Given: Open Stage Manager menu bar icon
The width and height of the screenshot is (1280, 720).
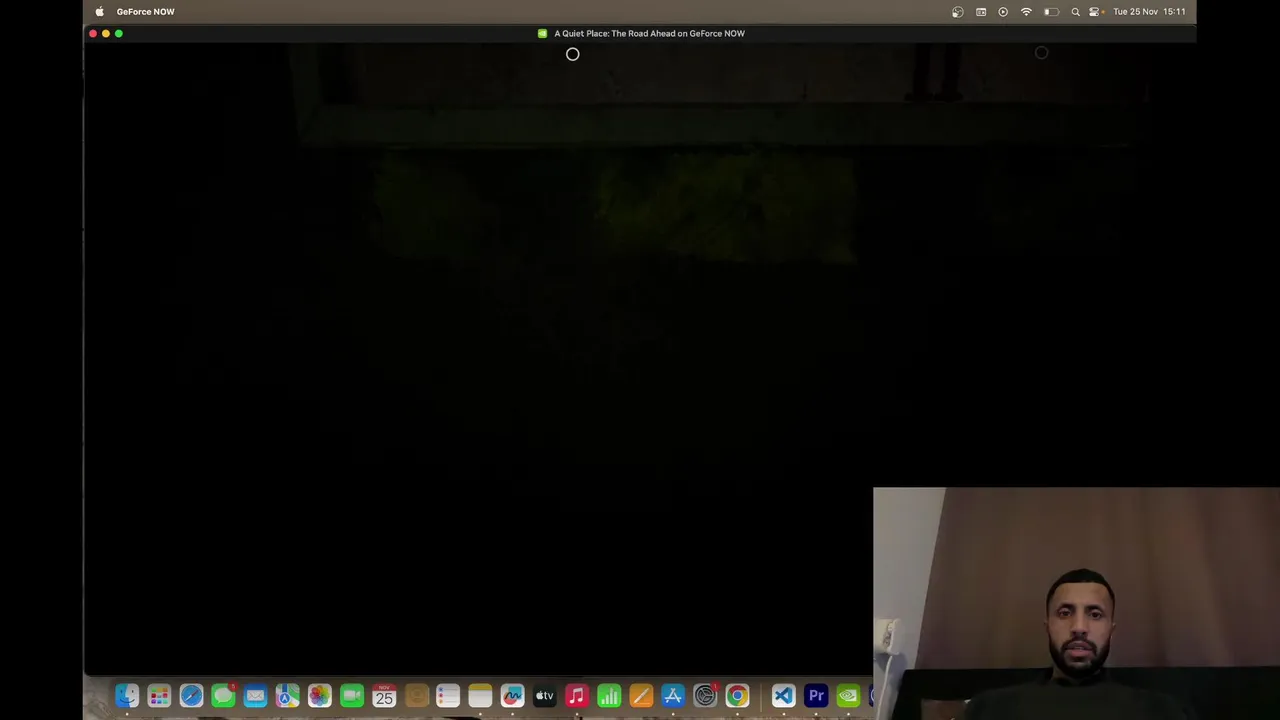Looking at the screenshot, I should [981, 12].
